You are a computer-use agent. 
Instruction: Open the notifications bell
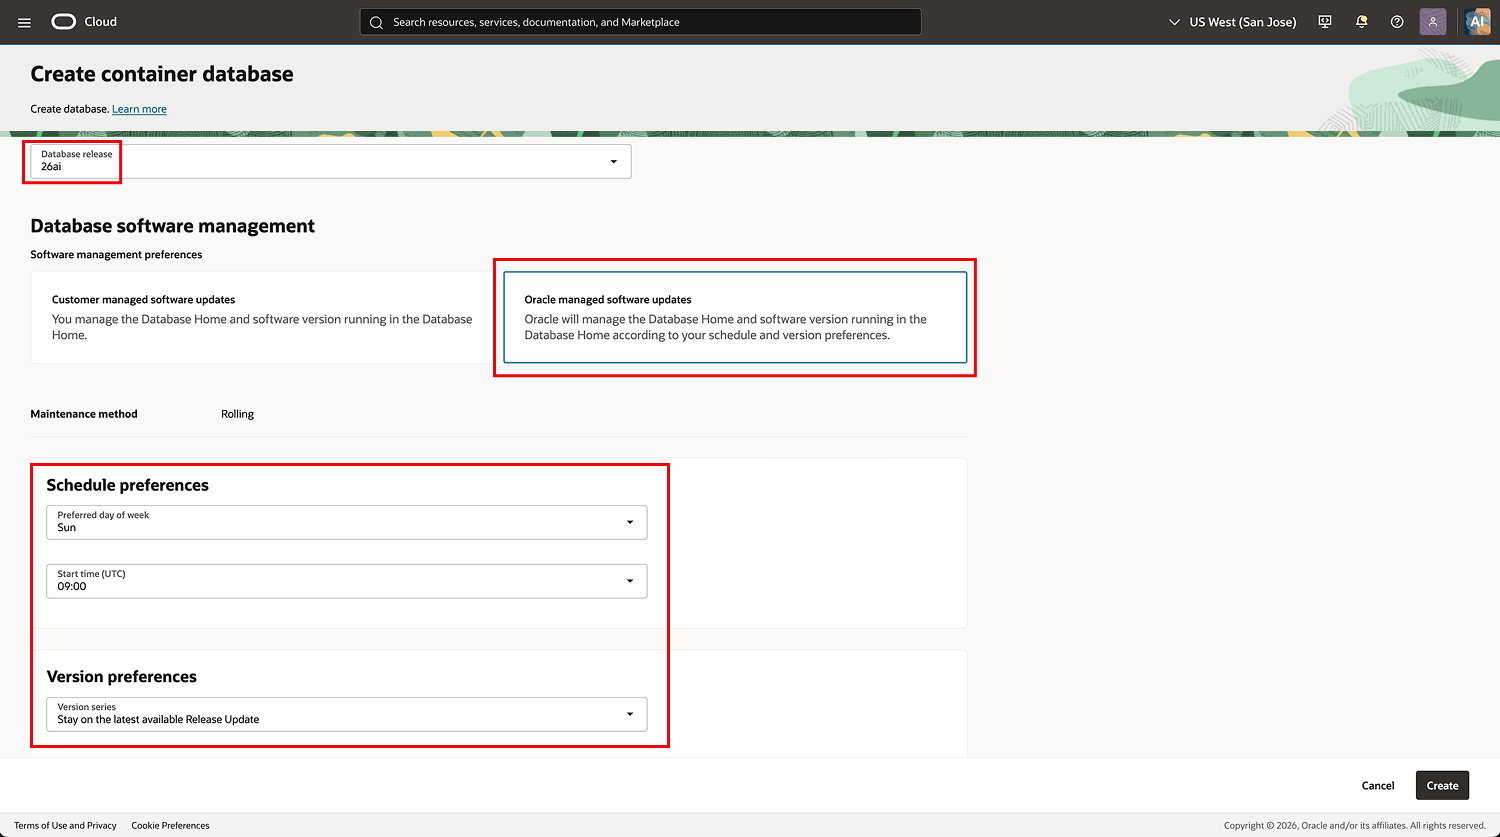coord(1361,22)
